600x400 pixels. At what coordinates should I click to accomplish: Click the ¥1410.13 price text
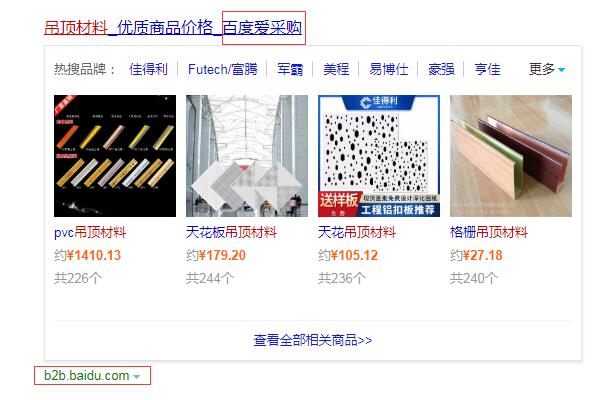[94, 255]
